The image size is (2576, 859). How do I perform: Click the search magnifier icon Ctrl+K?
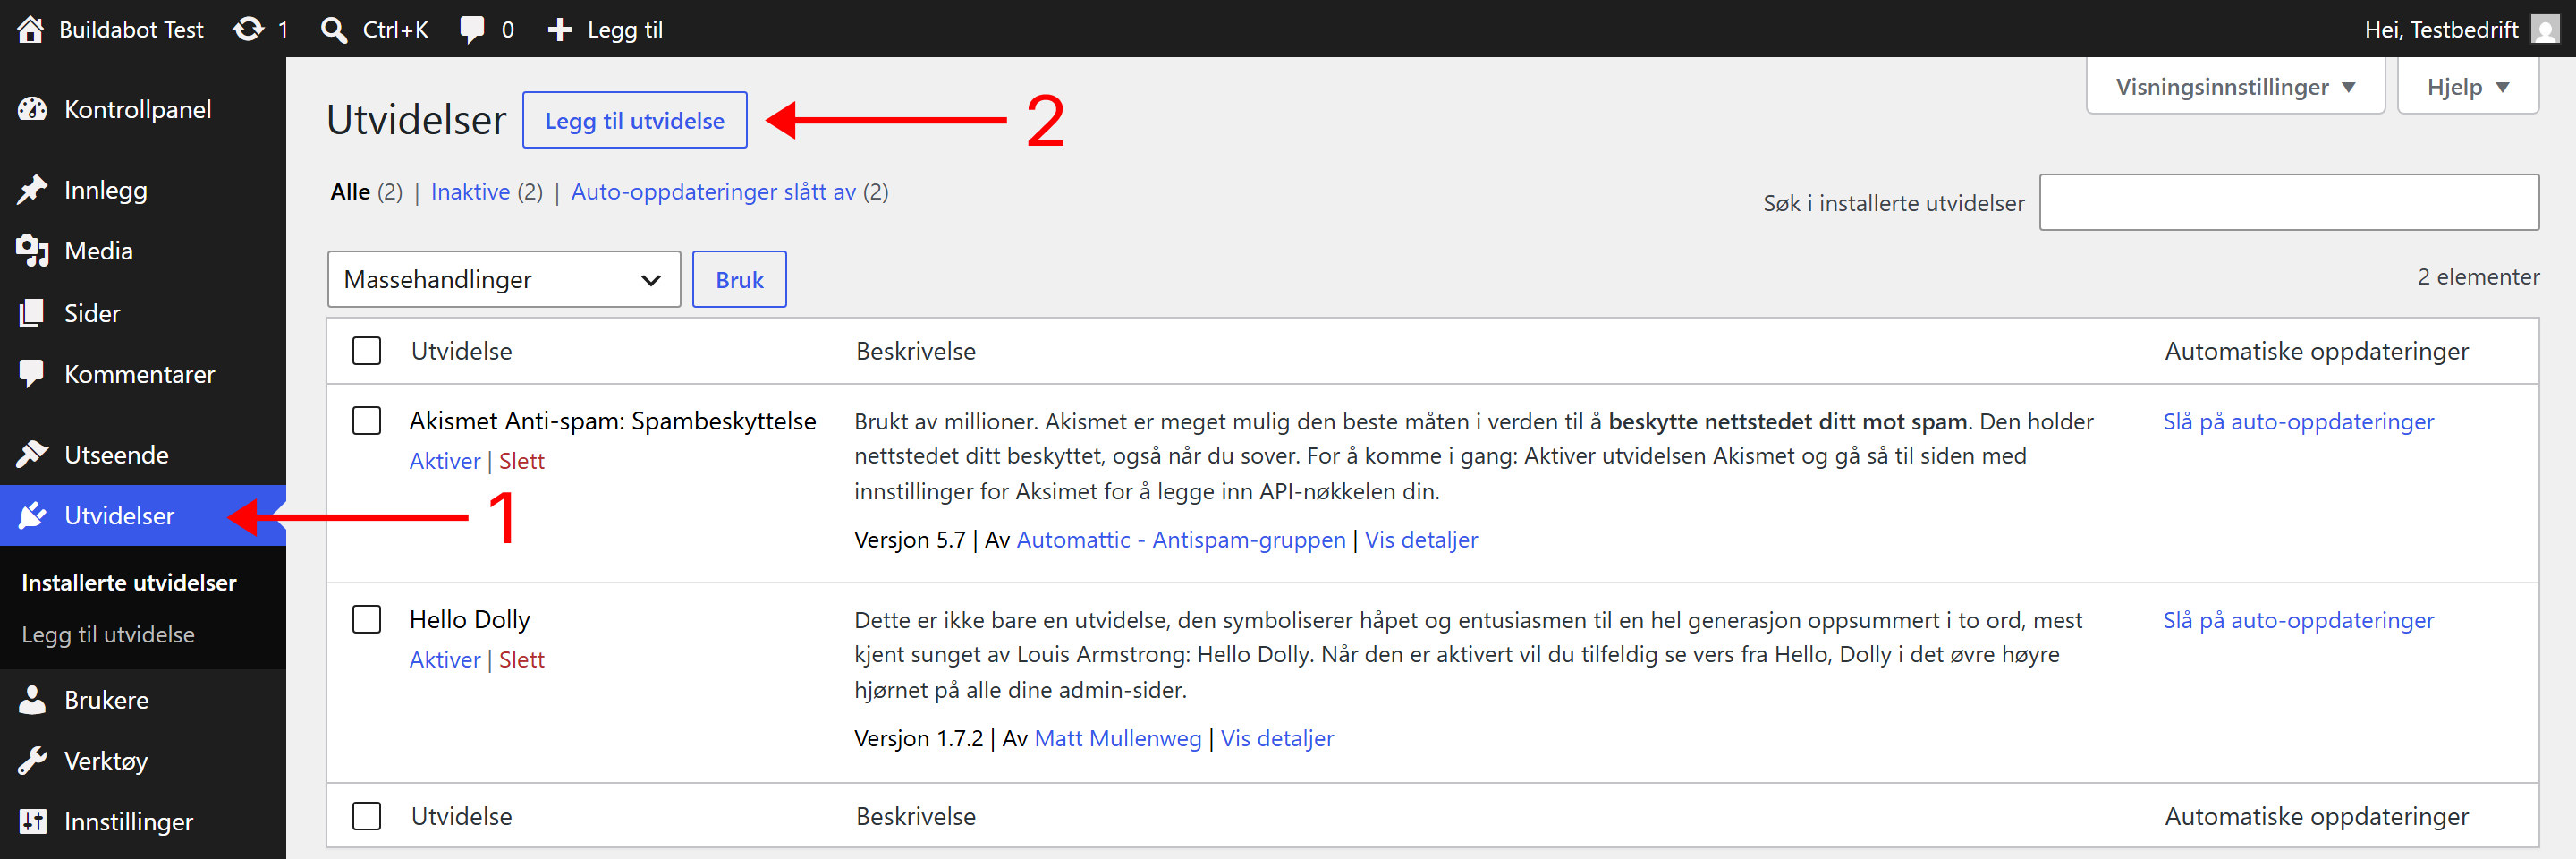pyautogui.click(x=334, y=29)
